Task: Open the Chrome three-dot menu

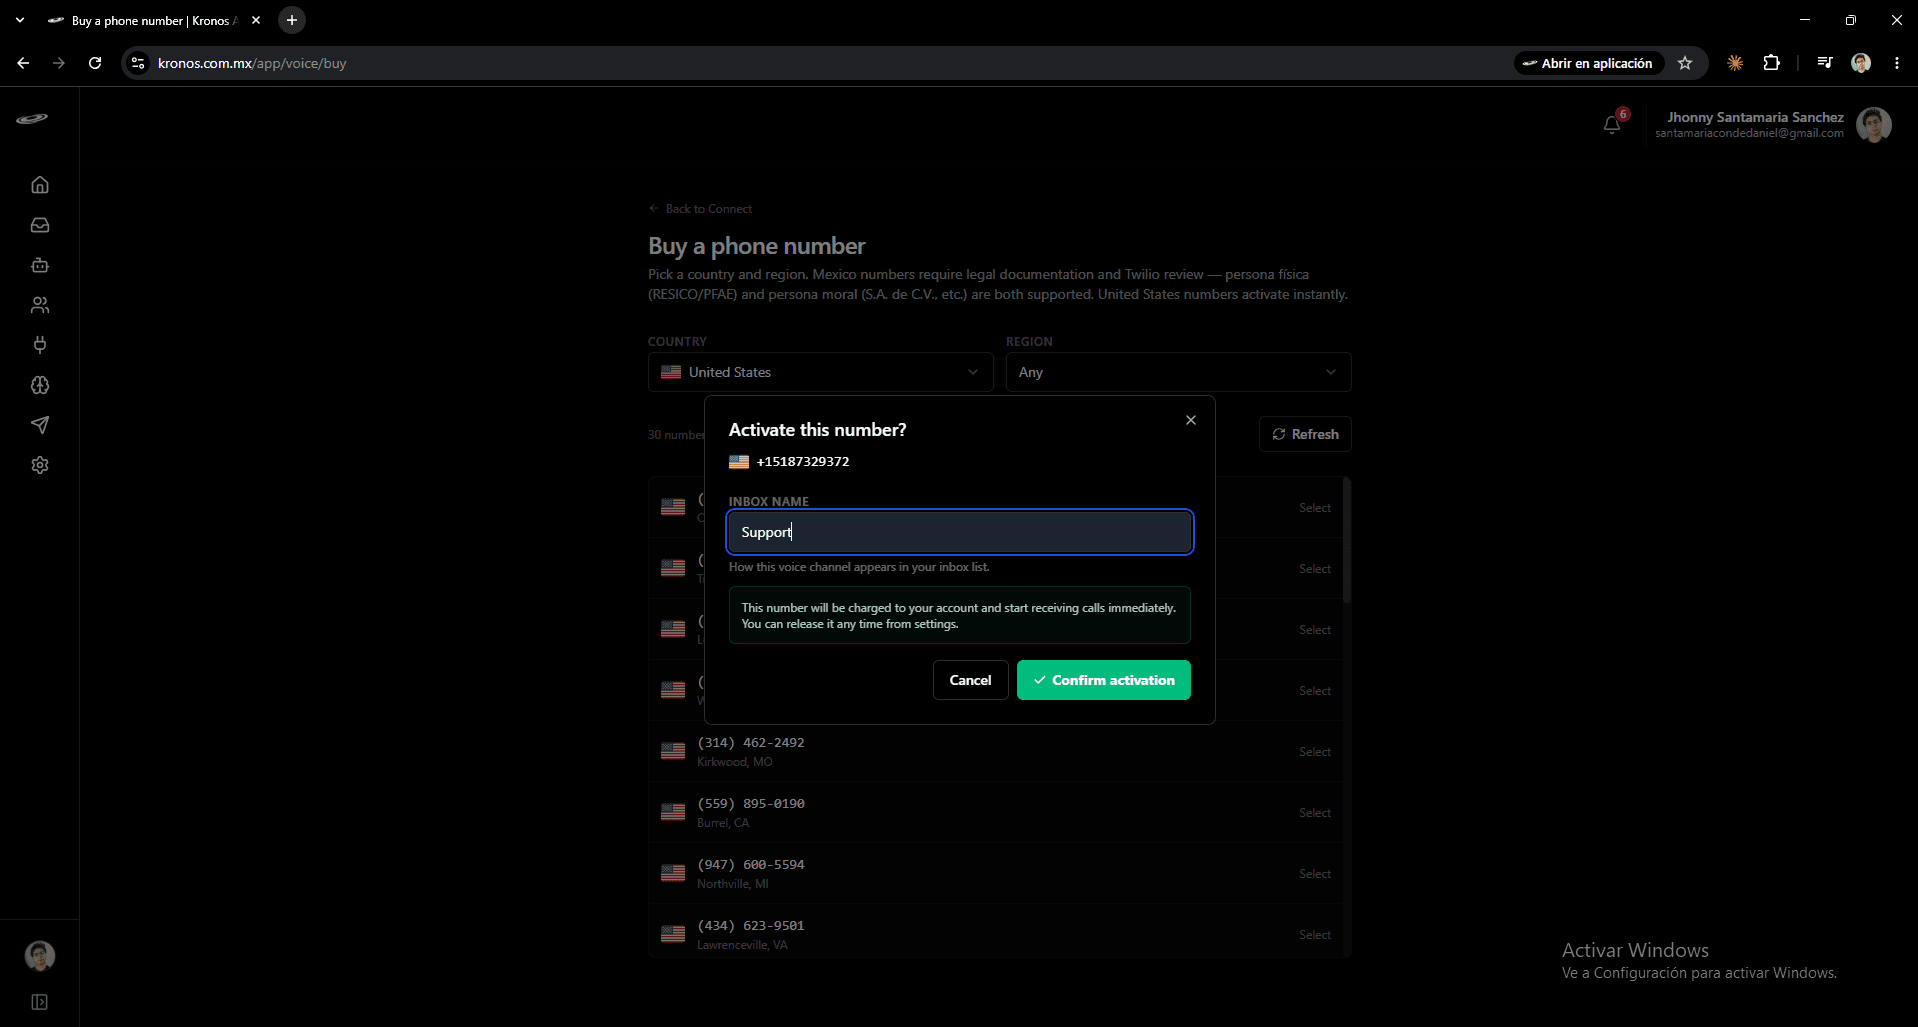Action: [x=1897, y=63]
